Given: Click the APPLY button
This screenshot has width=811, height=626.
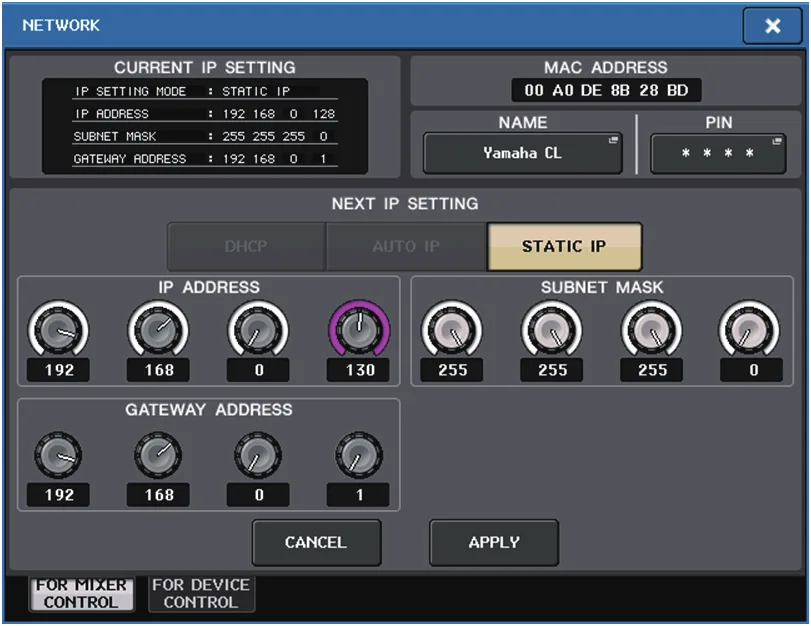Looking at the screenshot, I should (494, 543).
